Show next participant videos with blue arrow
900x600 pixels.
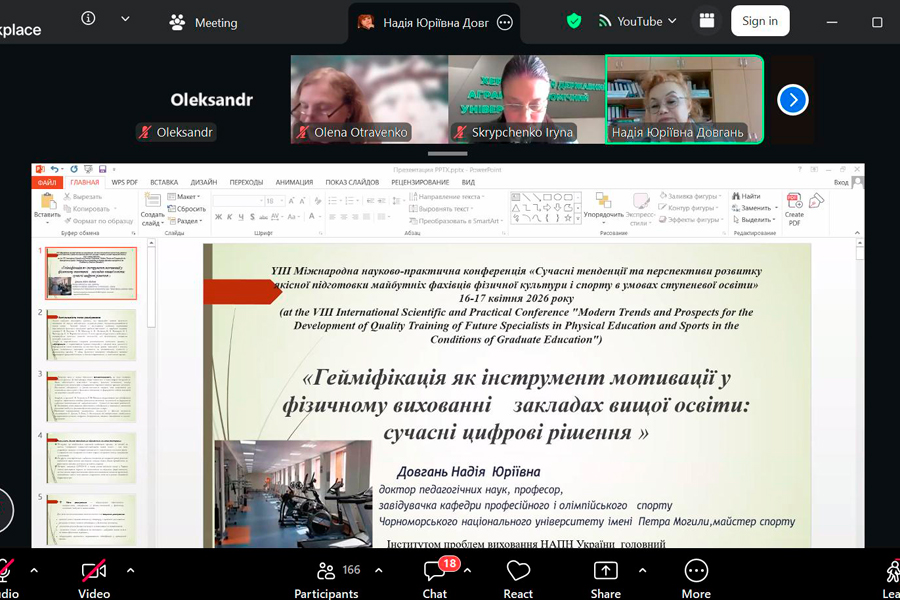click(x=793, y=100)
